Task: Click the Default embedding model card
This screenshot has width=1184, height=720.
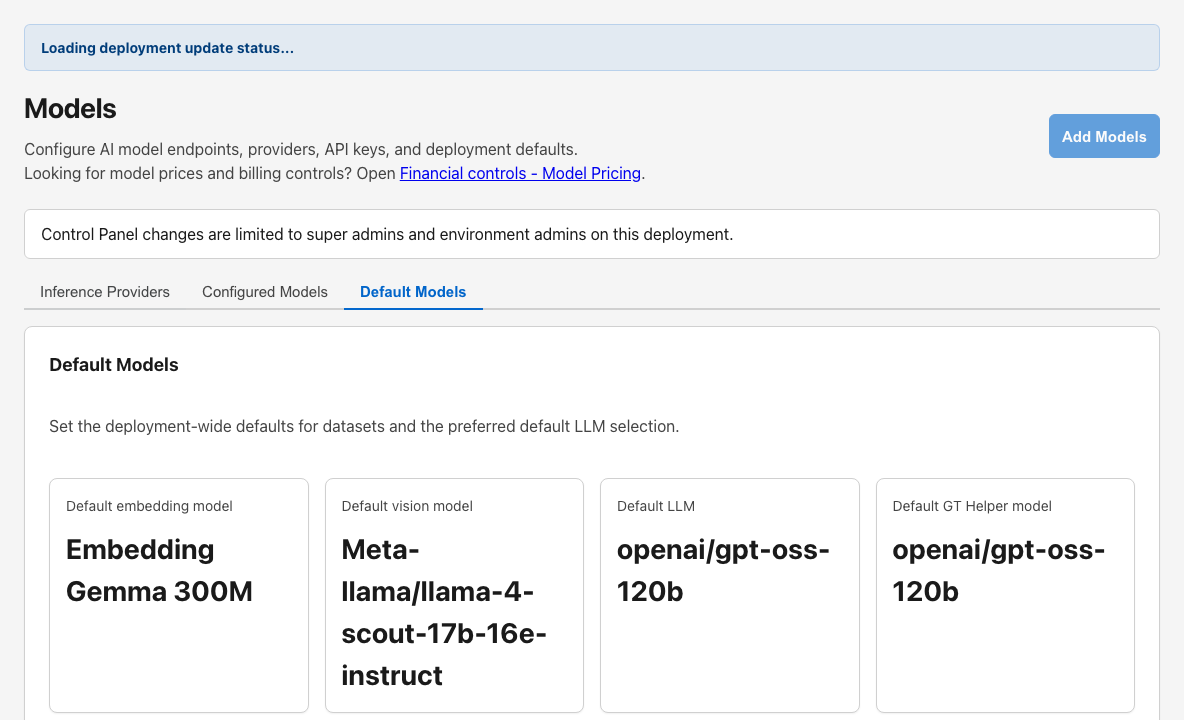Action: (179, 595)
